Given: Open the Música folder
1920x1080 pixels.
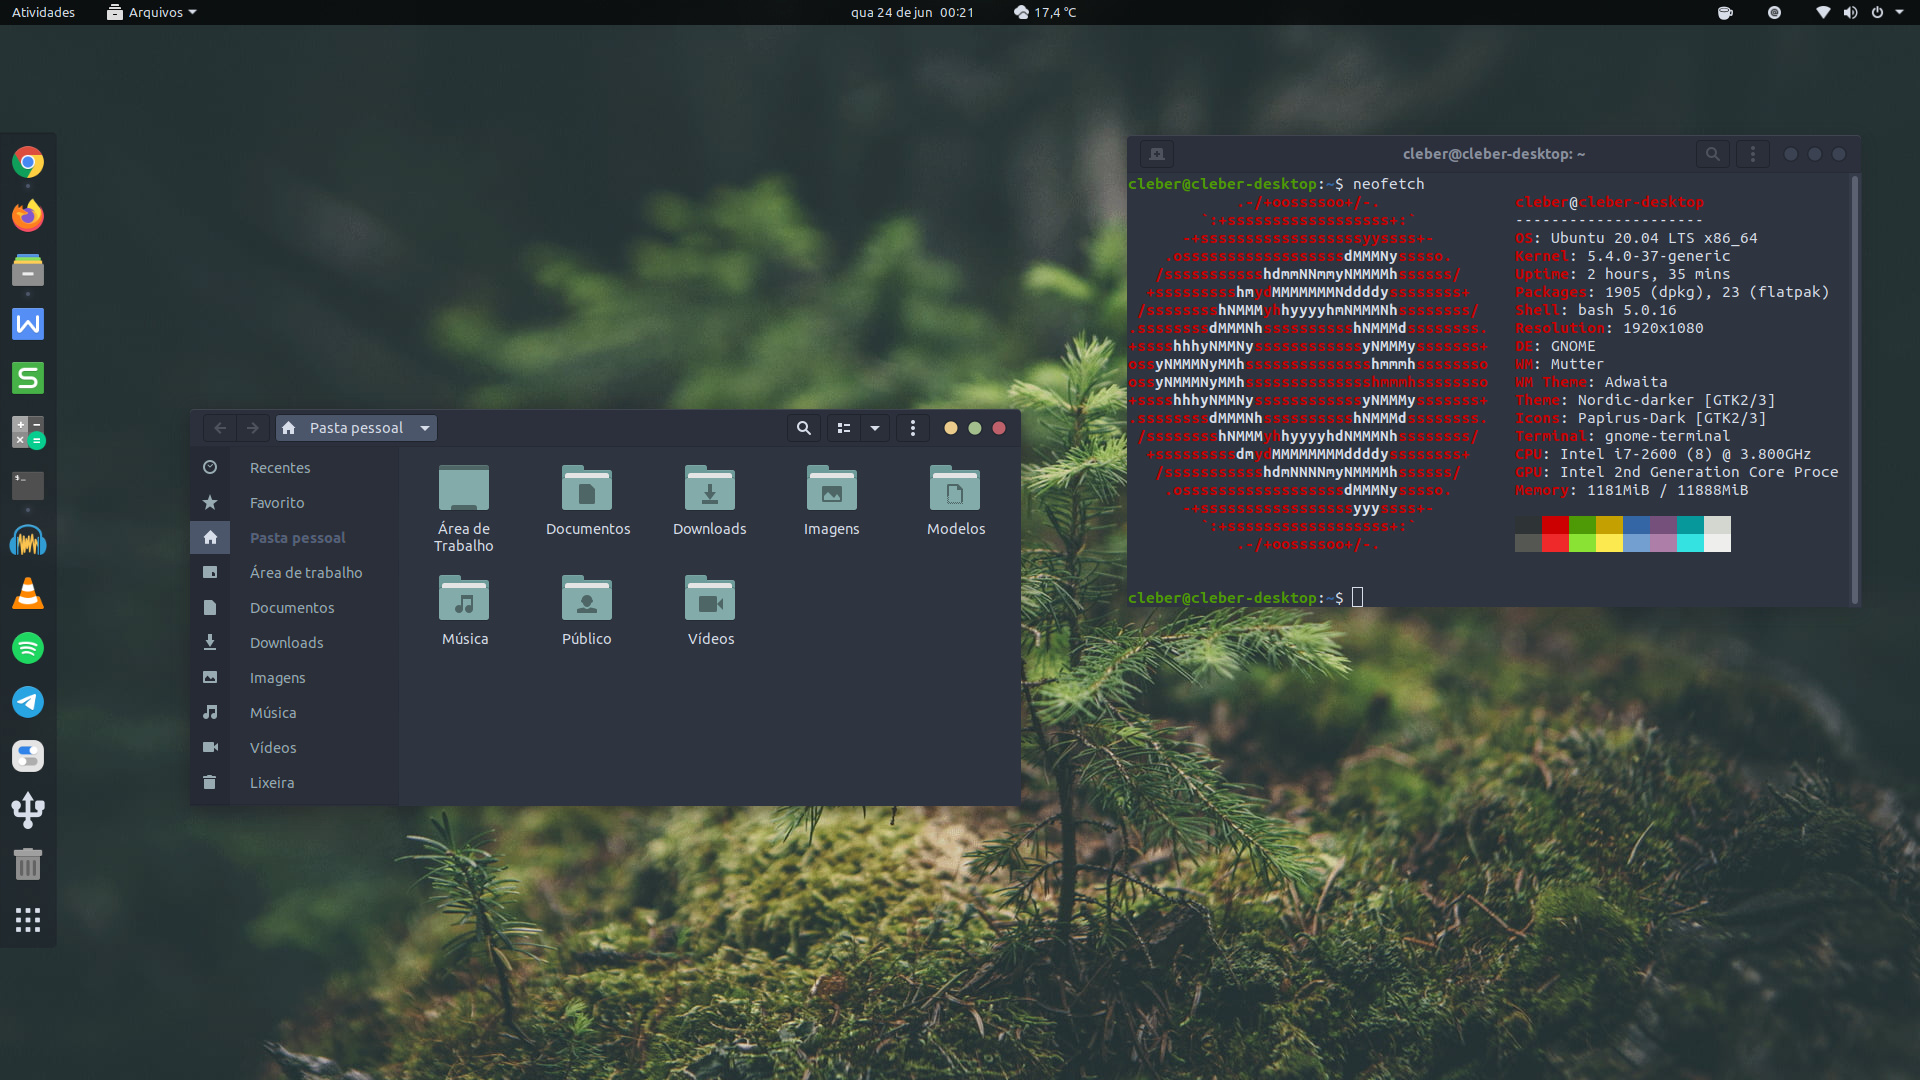Looking at the screenshot, I should 464,600.
